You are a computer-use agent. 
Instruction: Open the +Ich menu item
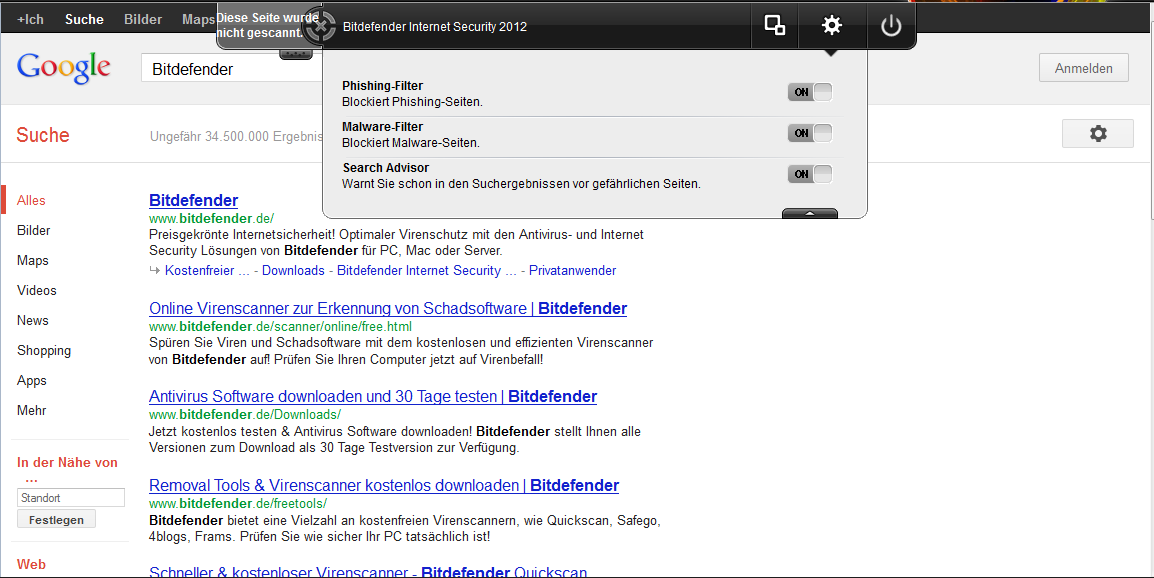pos(30,19)
